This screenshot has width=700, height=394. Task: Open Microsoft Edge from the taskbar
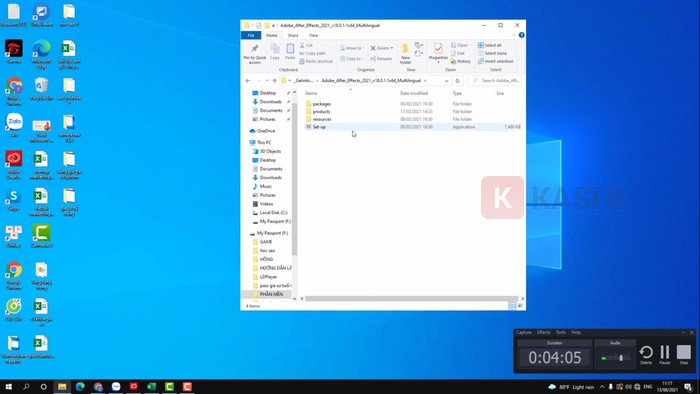click(x=80, y=386)
